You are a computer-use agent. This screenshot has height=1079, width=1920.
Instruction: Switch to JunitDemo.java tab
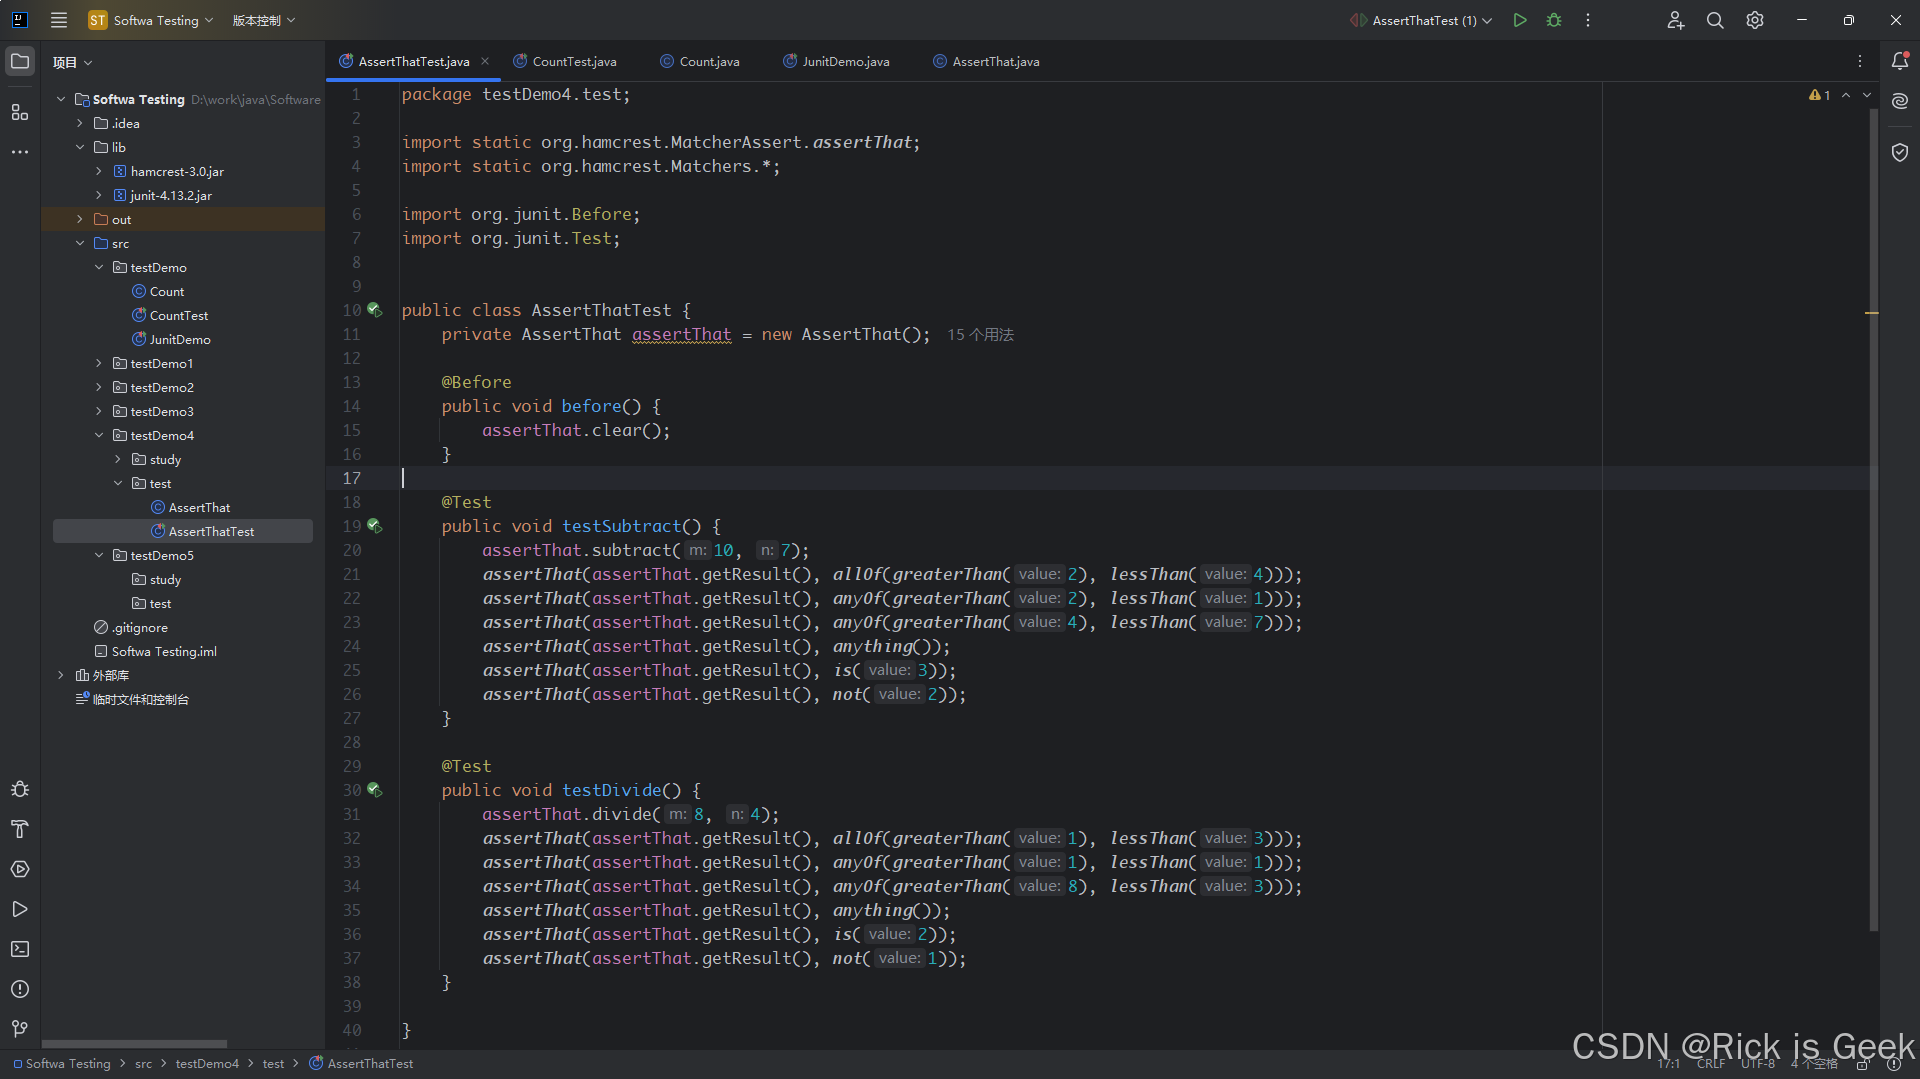pos(836,61)
